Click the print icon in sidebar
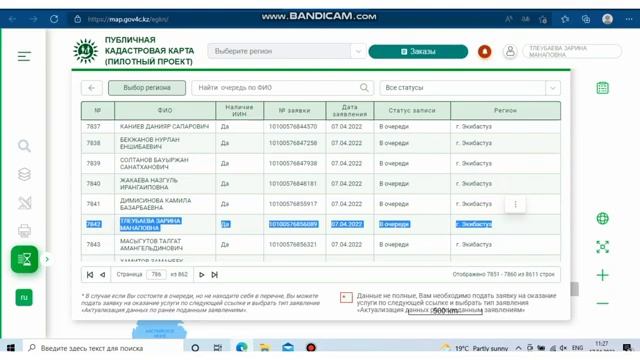The image size is (640, 360). pyautogui.click(x=24, y=231)
